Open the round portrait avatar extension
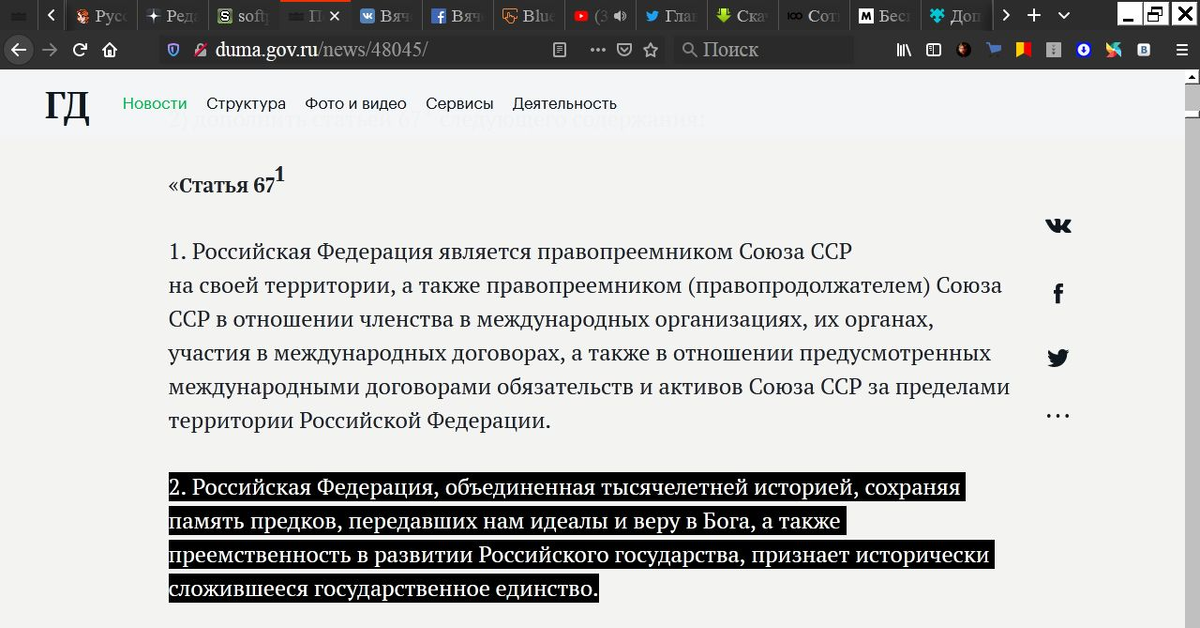 click(964, 49)
